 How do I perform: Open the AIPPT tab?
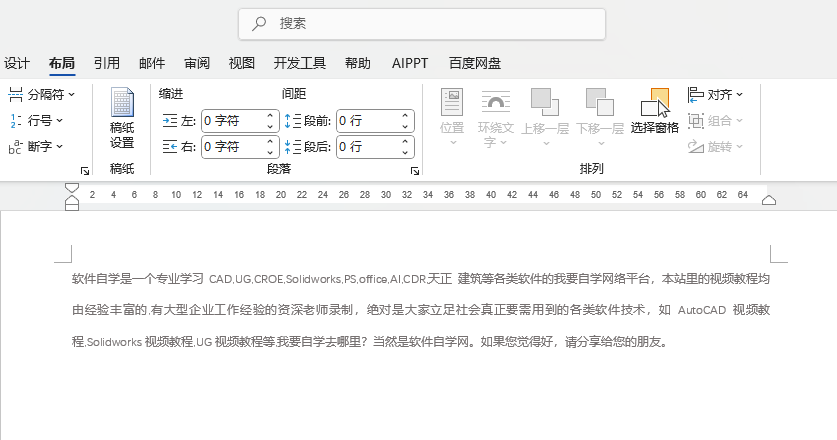pyautogui.click(x=410, y=63)
